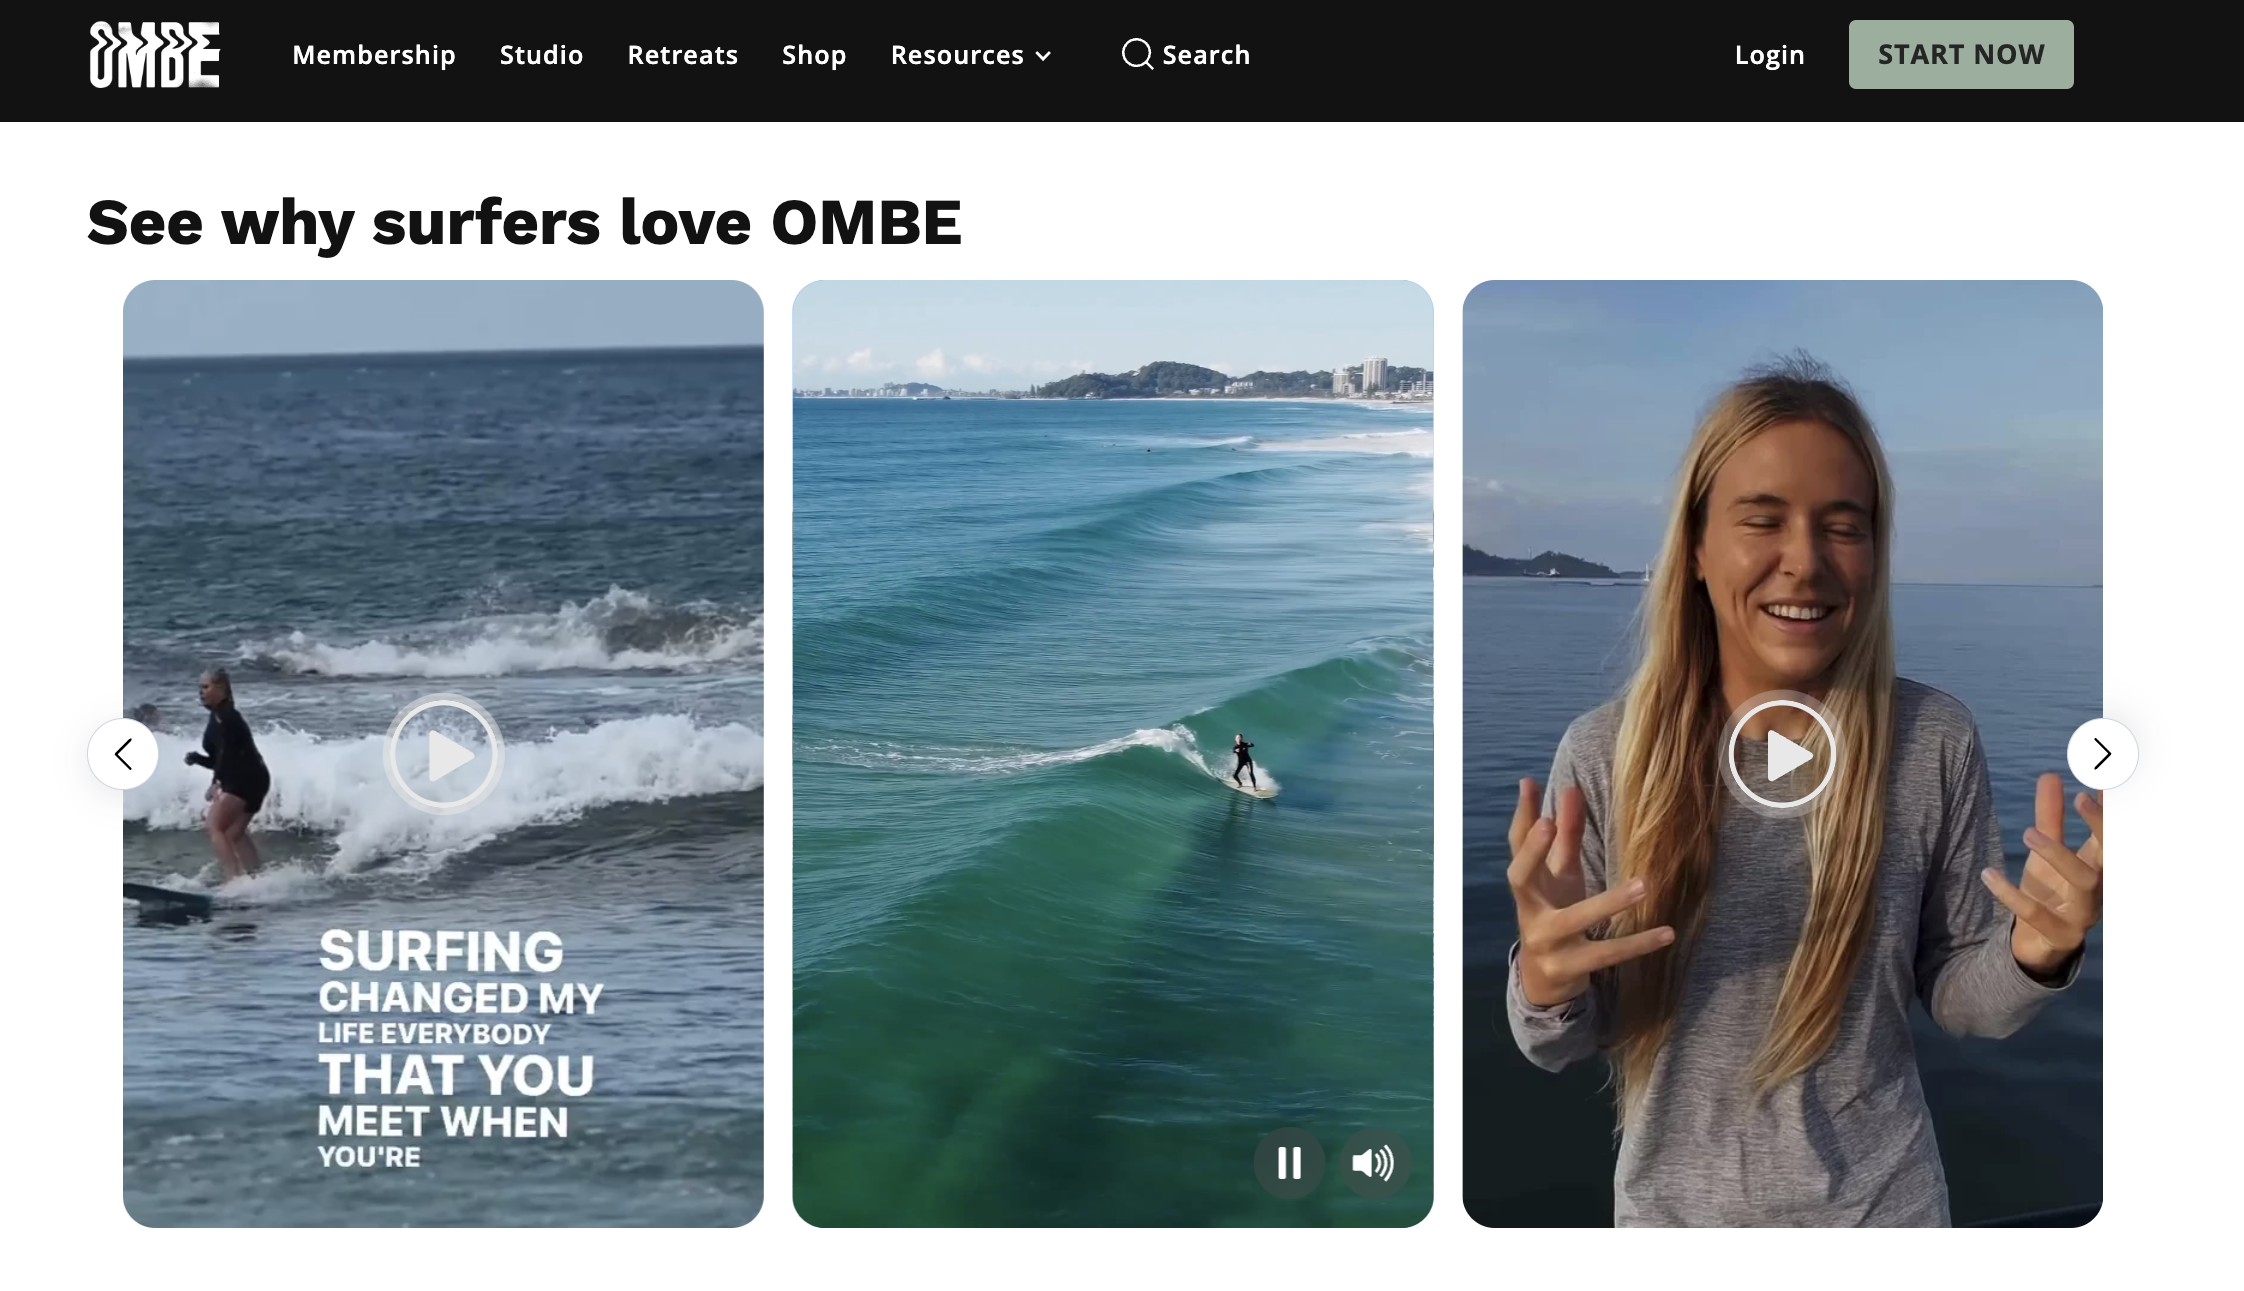Expand the Resources dropdown menu
The image size is (2244, 1291).
point(971,55)
